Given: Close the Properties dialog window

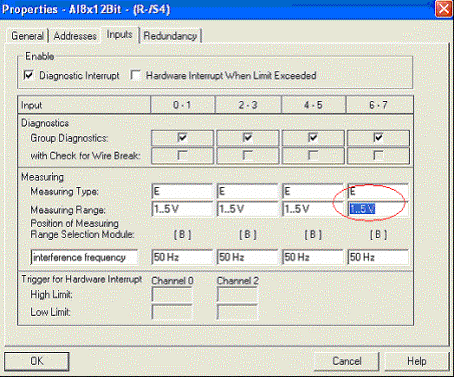Looking at the screenshot, I should pos(444,9).
